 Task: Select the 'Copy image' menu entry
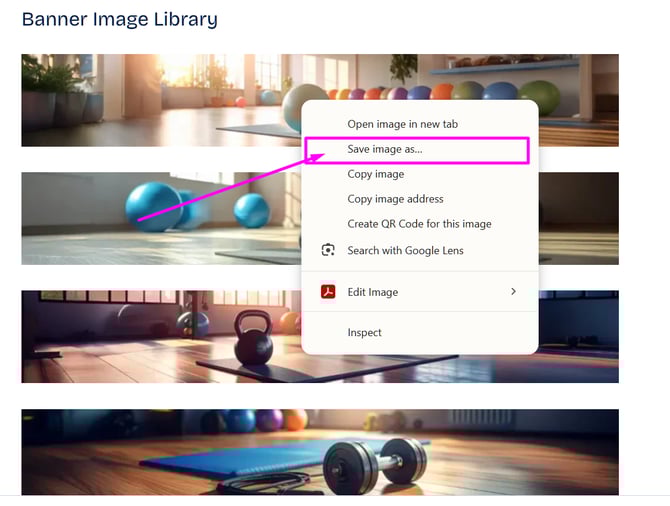[375, 174]
